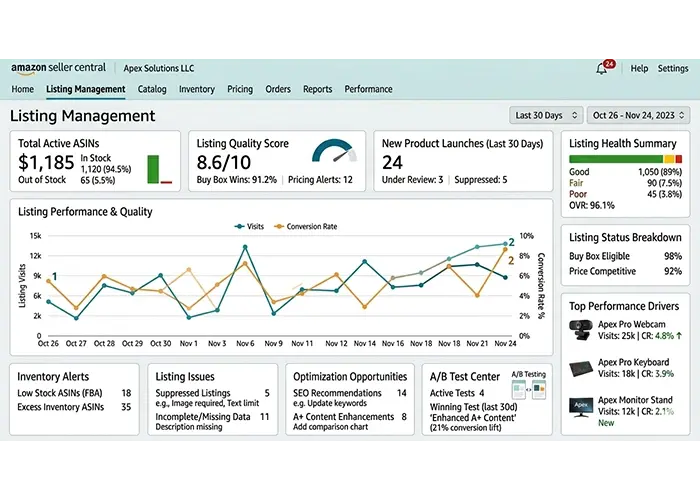Click the Incomplete/Missing Data row
This screenshot has width=700, height=500.
[212, 417]
